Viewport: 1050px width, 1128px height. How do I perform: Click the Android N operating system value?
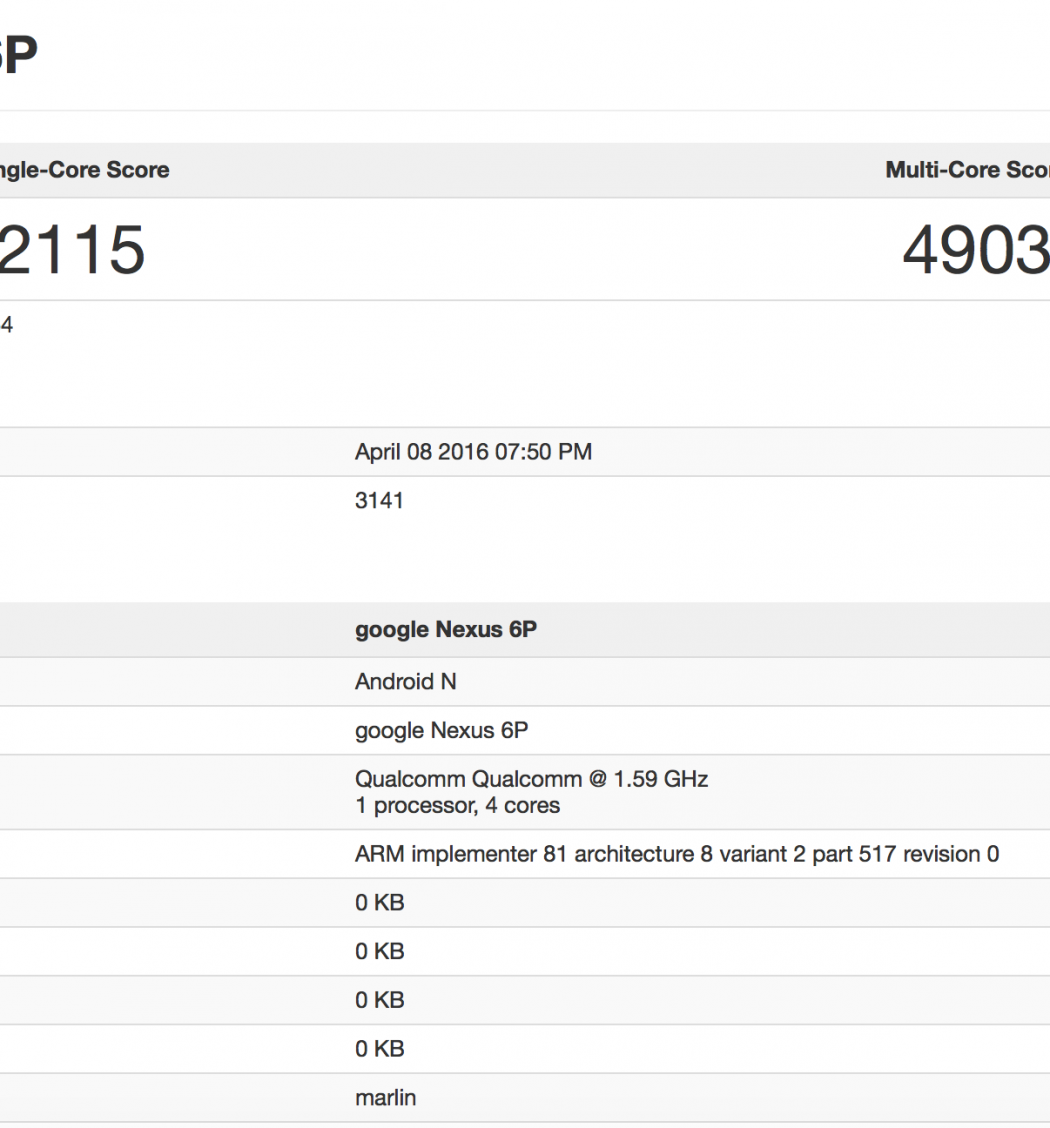tap(405, 682)
